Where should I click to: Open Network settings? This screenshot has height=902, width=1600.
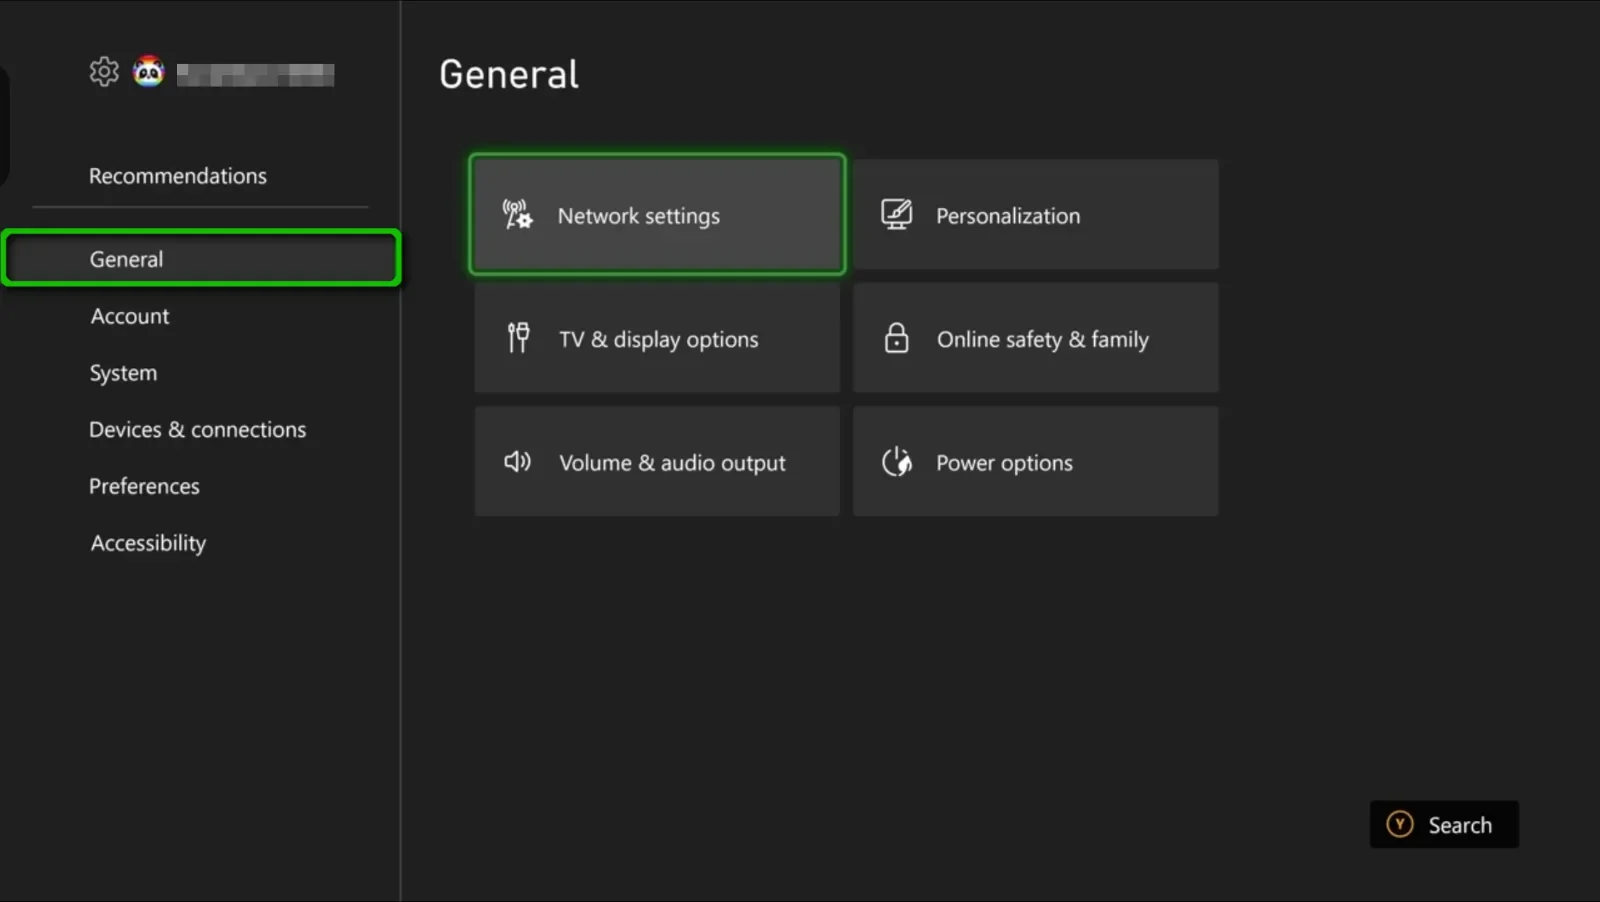[x=656, y=214]
